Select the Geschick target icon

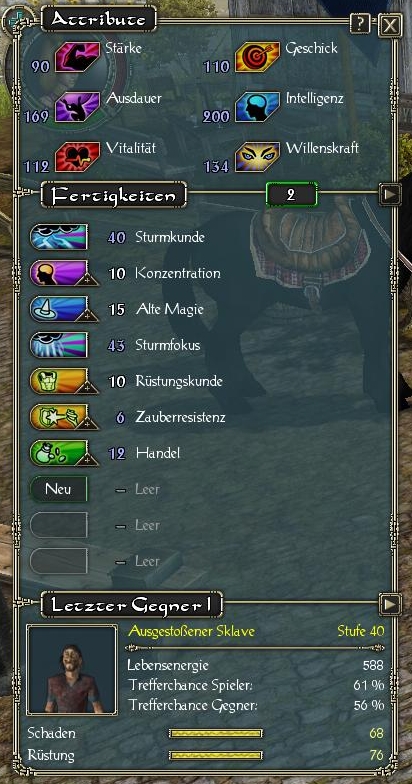coord(257,57)
